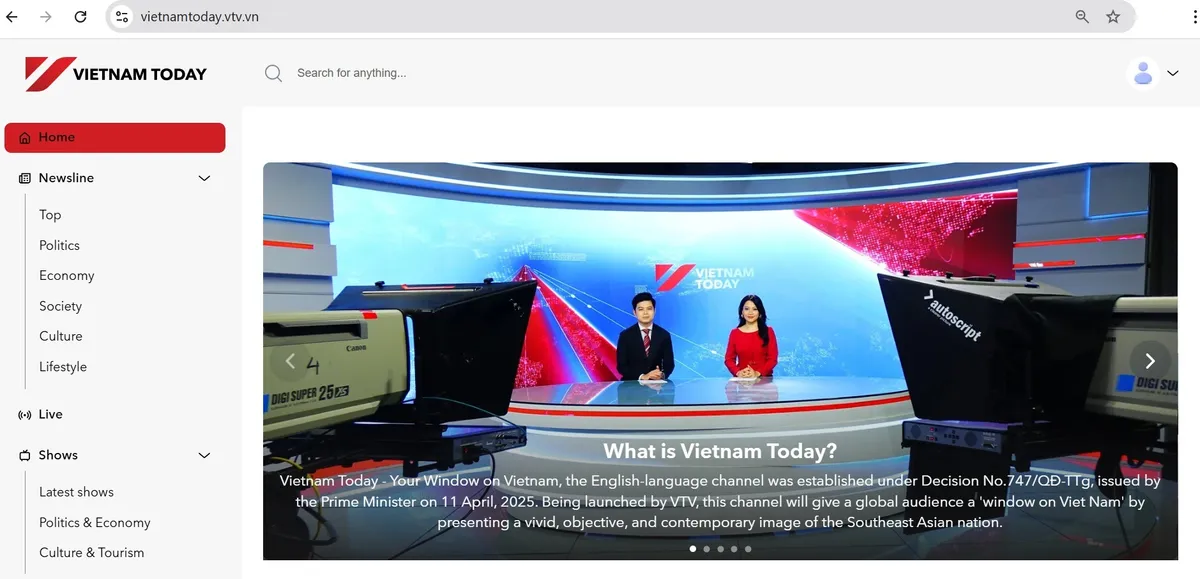Screen dimensions: 1200x579
Task: Reload the page with the refresh icon
Action: [81, 17]
